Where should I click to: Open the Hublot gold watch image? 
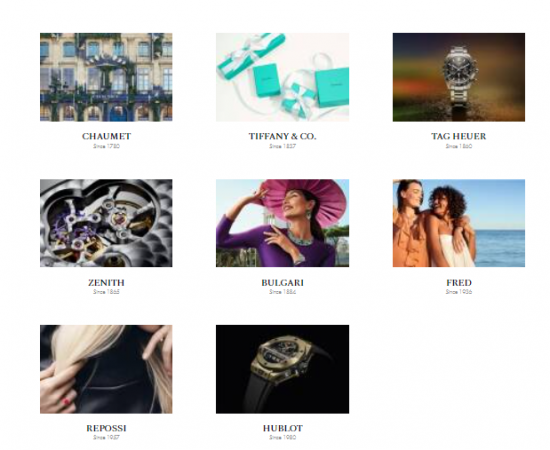(x=282, y=369)
